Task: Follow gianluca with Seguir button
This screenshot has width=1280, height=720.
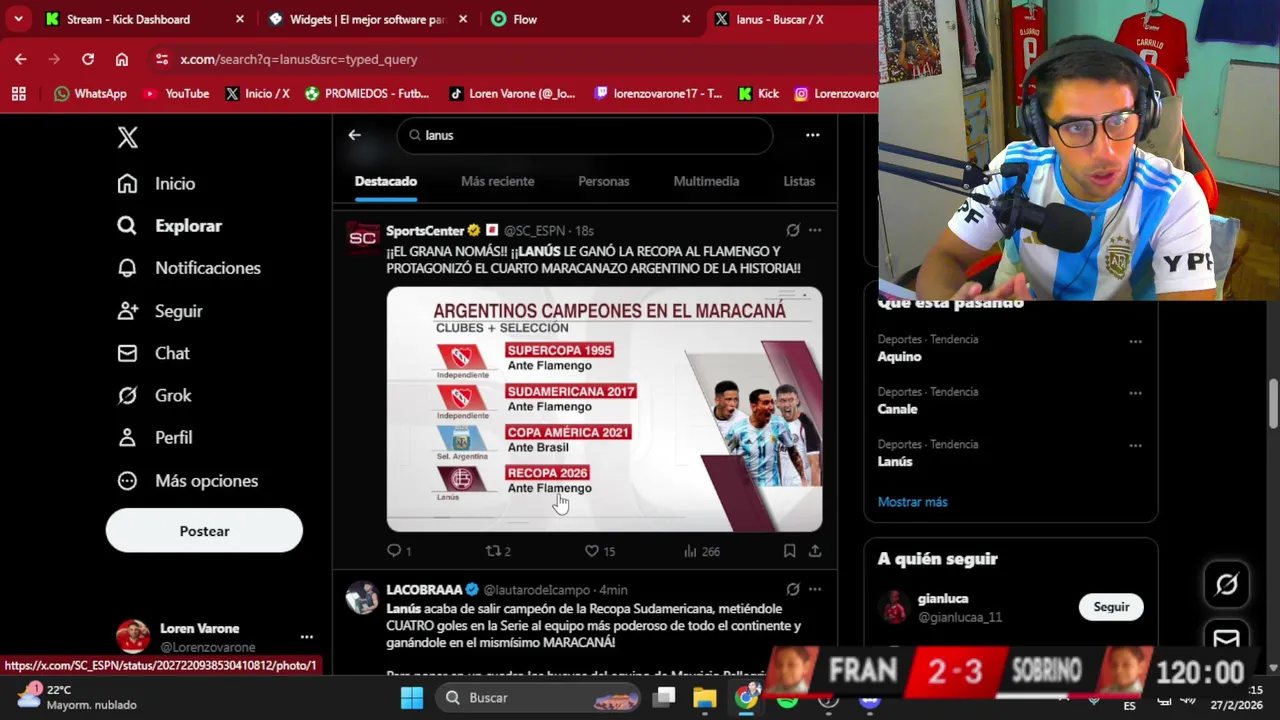Action: [1111, 607]
